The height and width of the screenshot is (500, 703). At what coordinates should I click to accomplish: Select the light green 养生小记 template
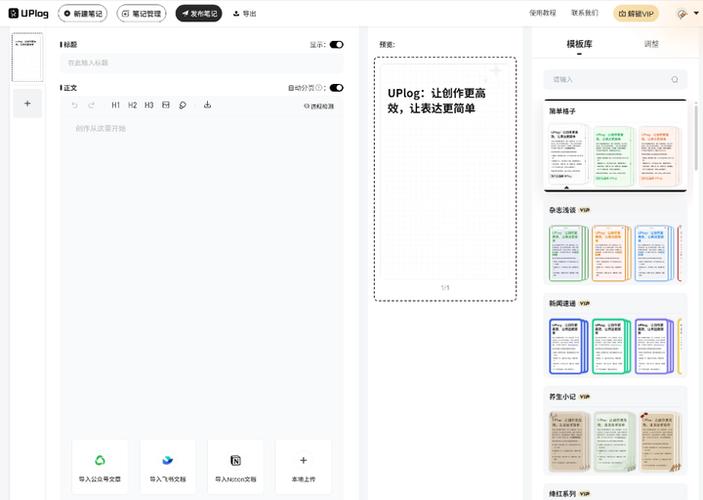[615, 441]
